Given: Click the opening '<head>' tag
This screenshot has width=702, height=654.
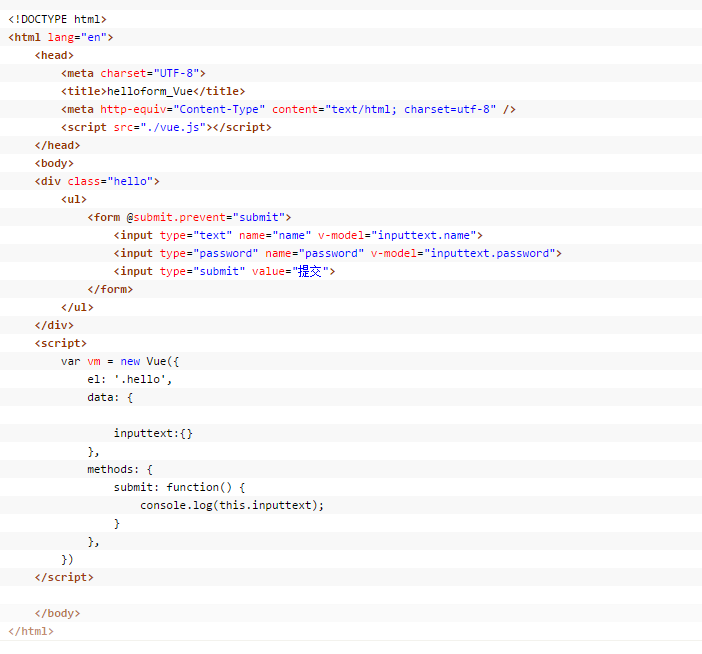Looking at the screenshot, I should pos(54,56).
